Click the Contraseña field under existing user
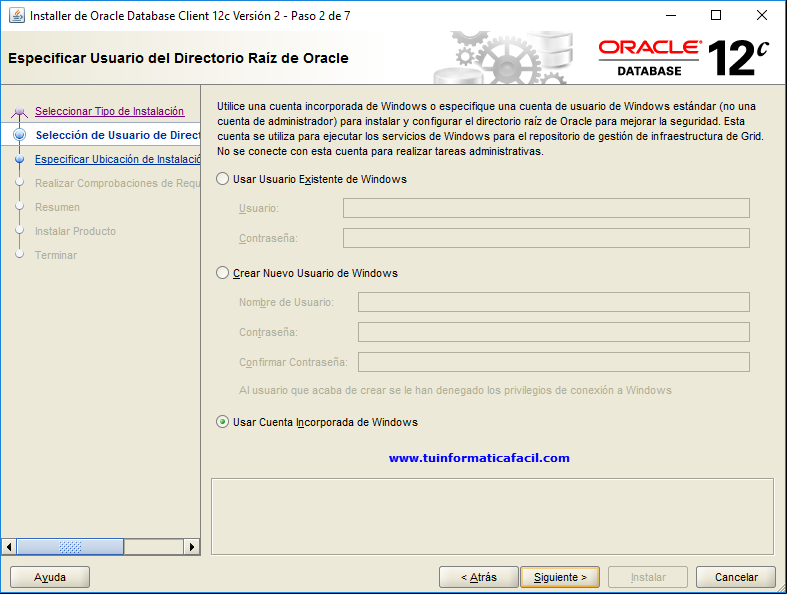787x594 pixels. [x=546, y=238]
